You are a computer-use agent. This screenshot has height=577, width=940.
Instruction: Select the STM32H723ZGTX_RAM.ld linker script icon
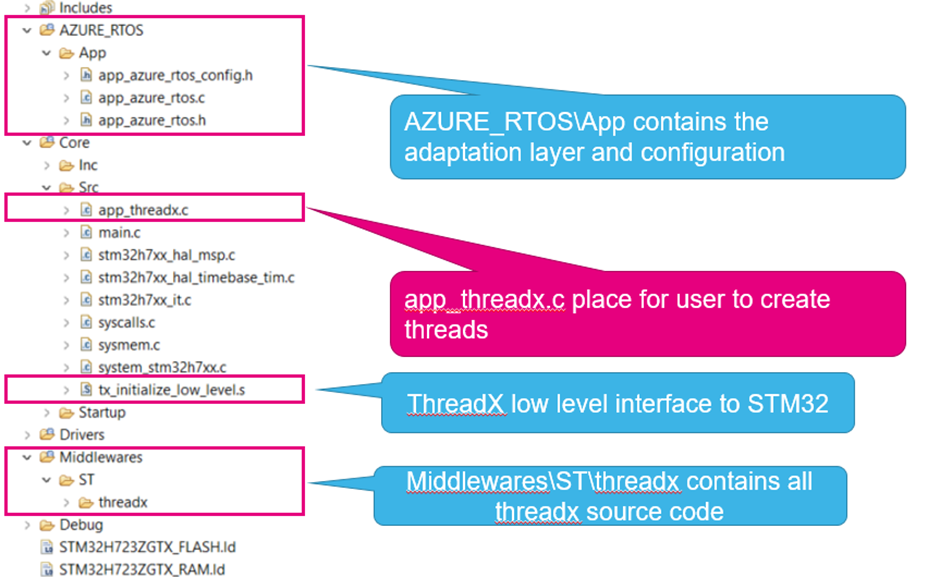pyautogui.click(x=47, y=569)
